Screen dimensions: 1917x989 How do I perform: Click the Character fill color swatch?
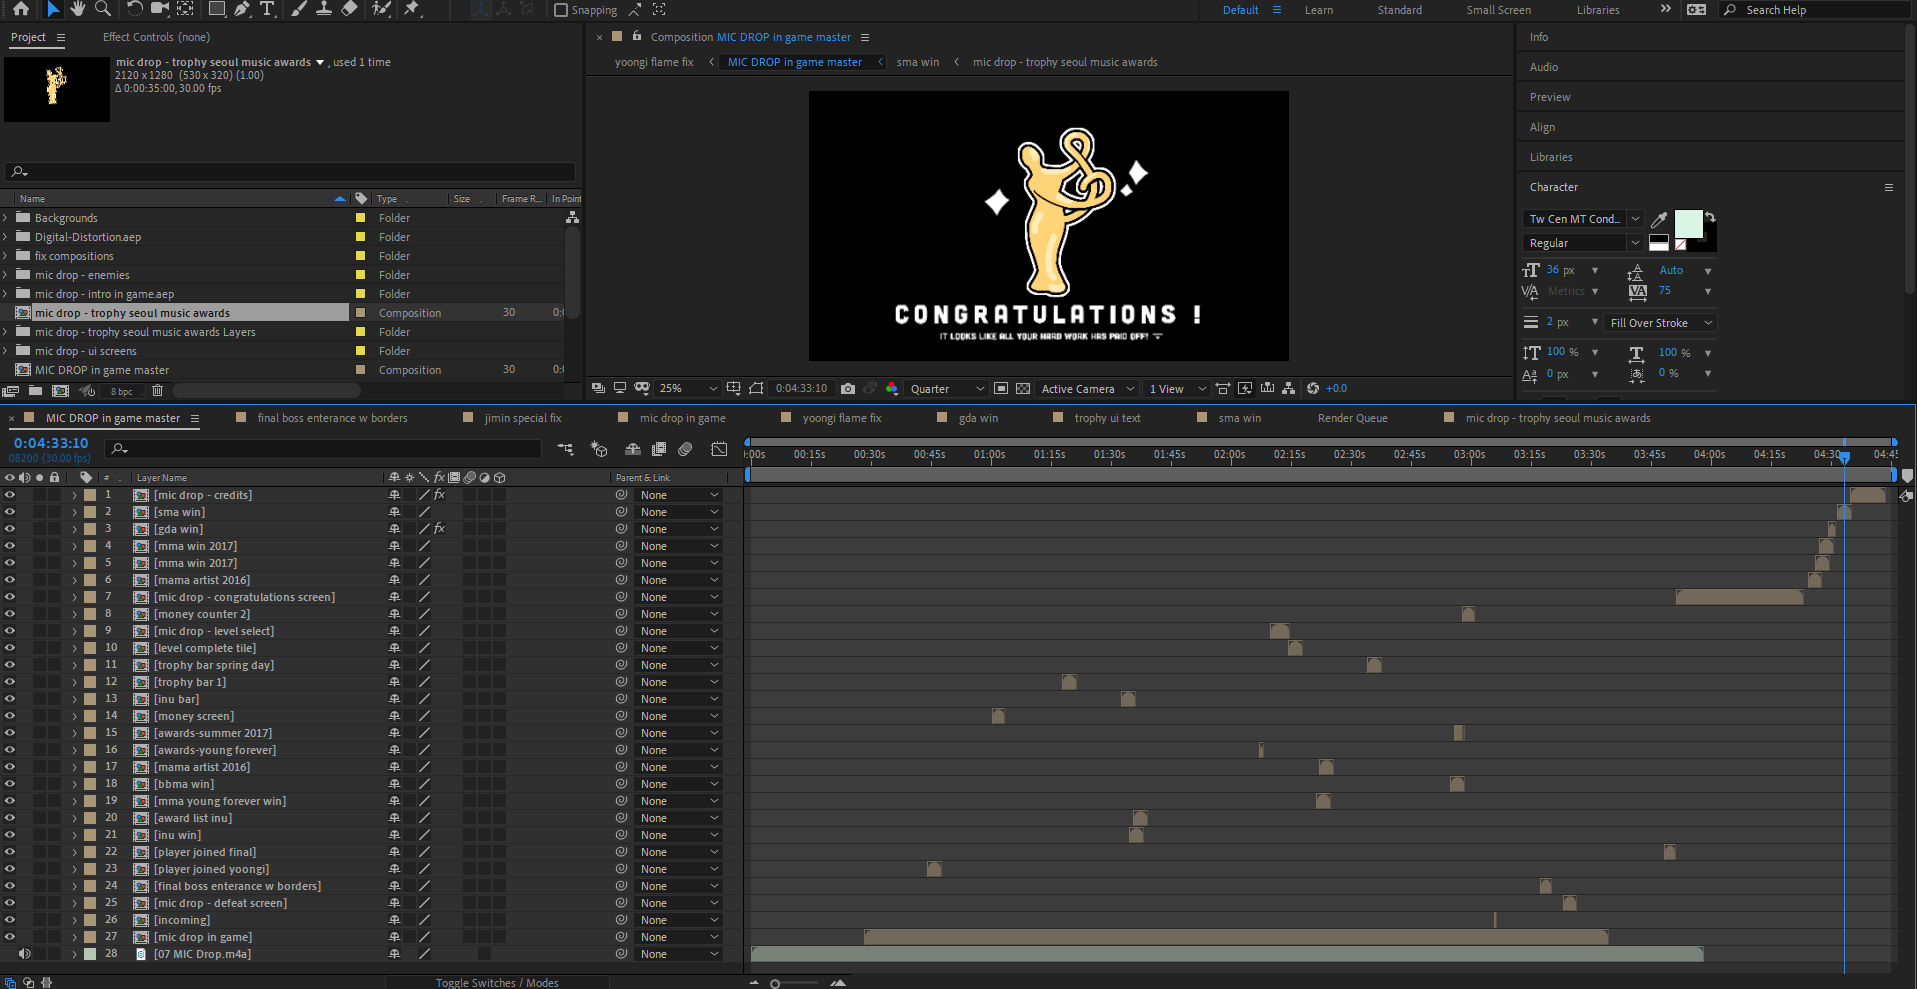(1688, 224)
